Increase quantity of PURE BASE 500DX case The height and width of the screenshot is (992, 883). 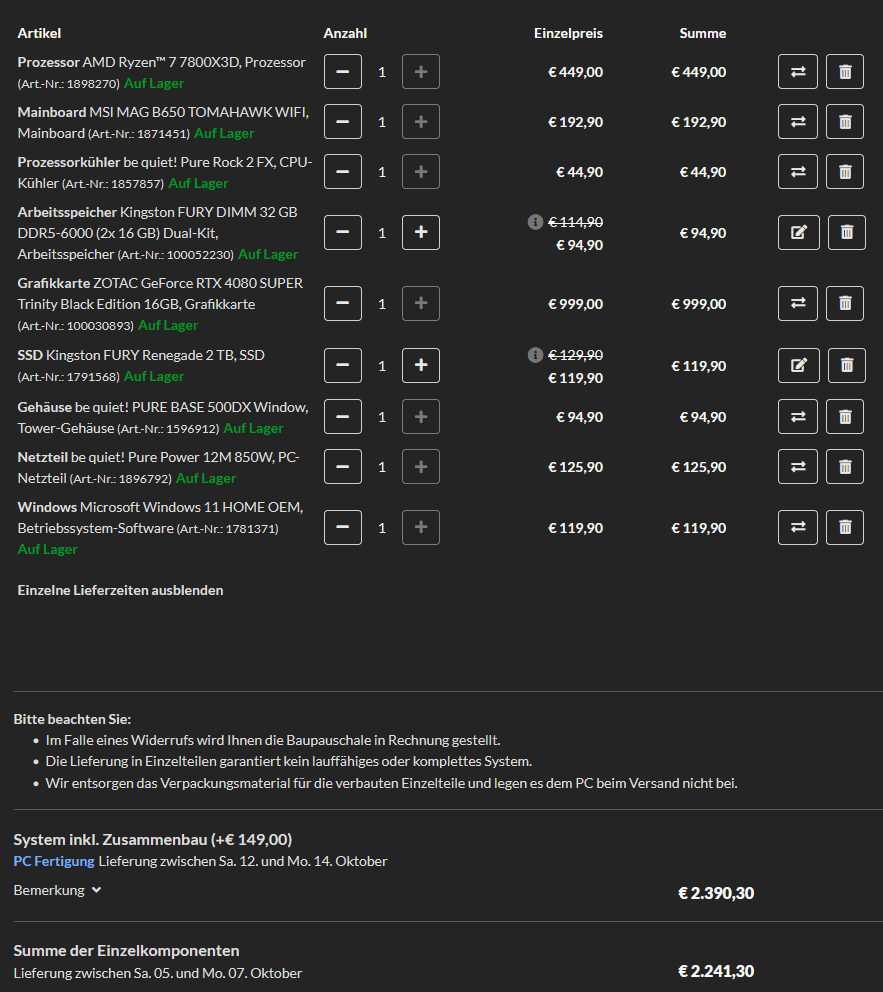tap(421, 416)
